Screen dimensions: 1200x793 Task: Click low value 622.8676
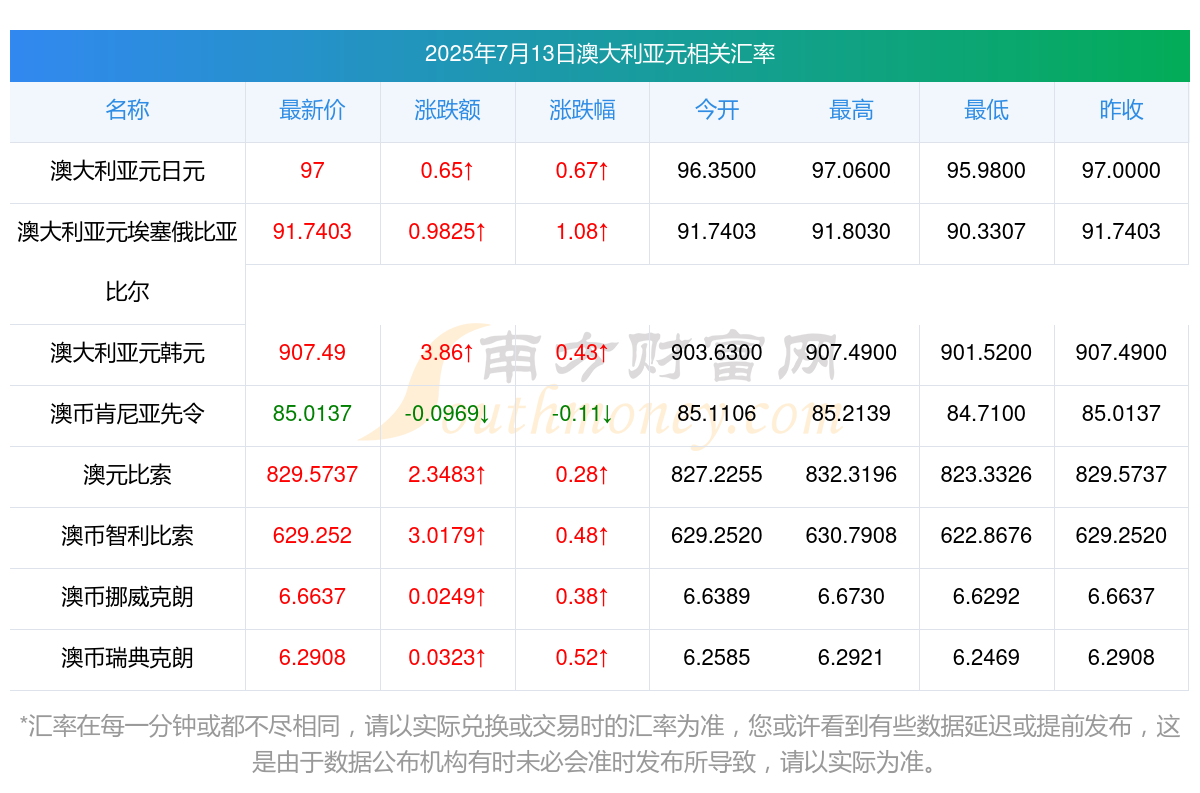tap(986, 536)
